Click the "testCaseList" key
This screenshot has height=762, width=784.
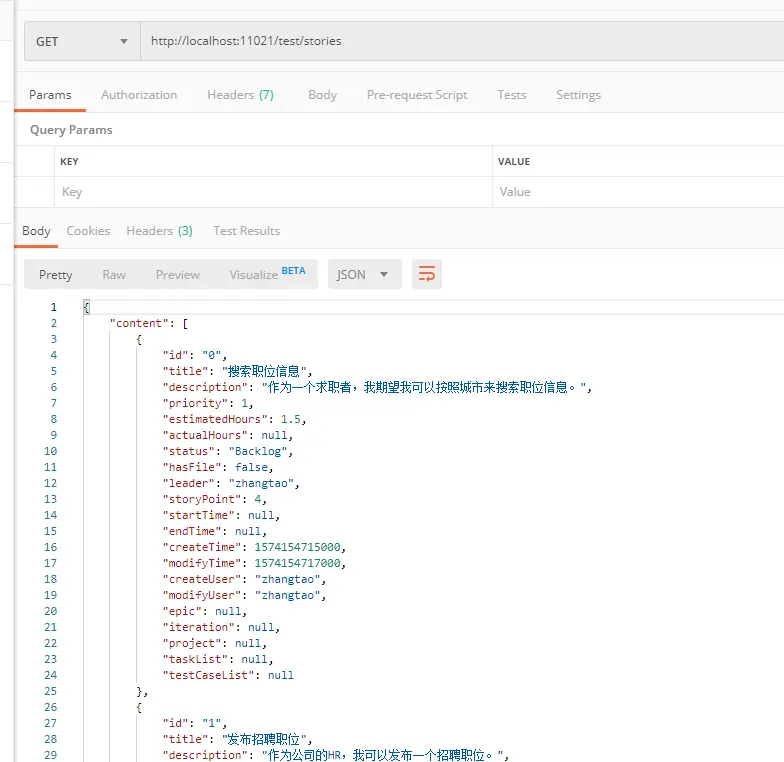[x=208, y=676]
